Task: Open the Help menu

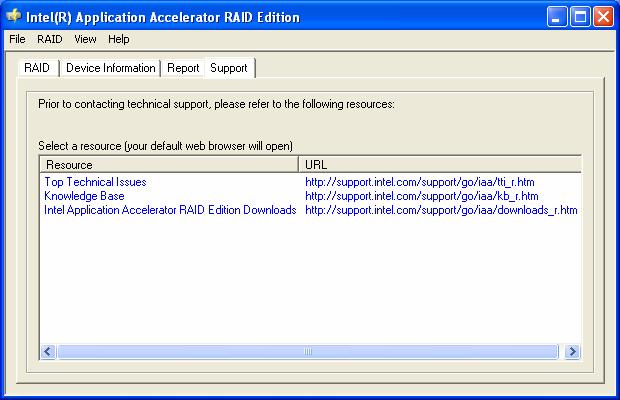Action: click(119, 39)
